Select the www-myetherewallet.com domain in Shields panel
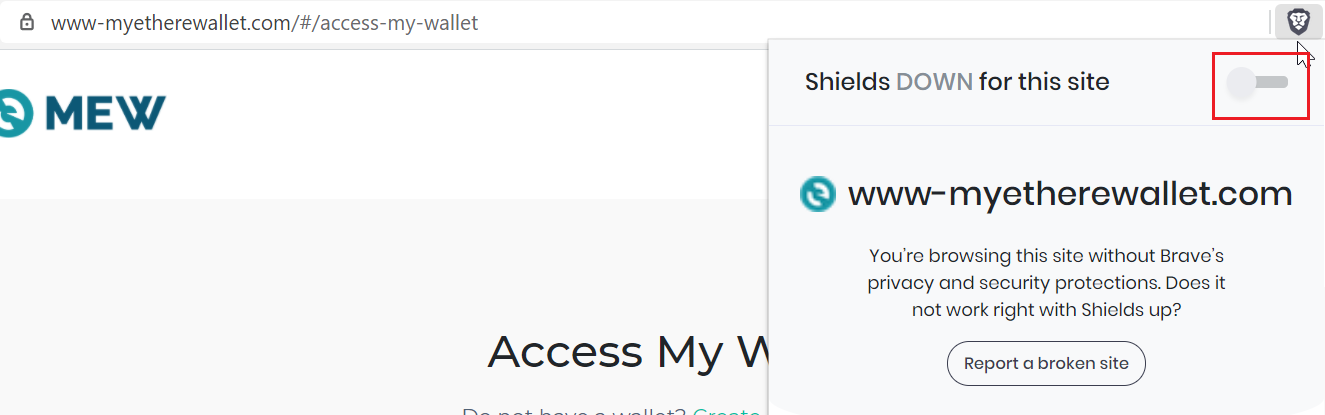The height and width of the screenshot is (415, 1325). [x=1070, y=193]
